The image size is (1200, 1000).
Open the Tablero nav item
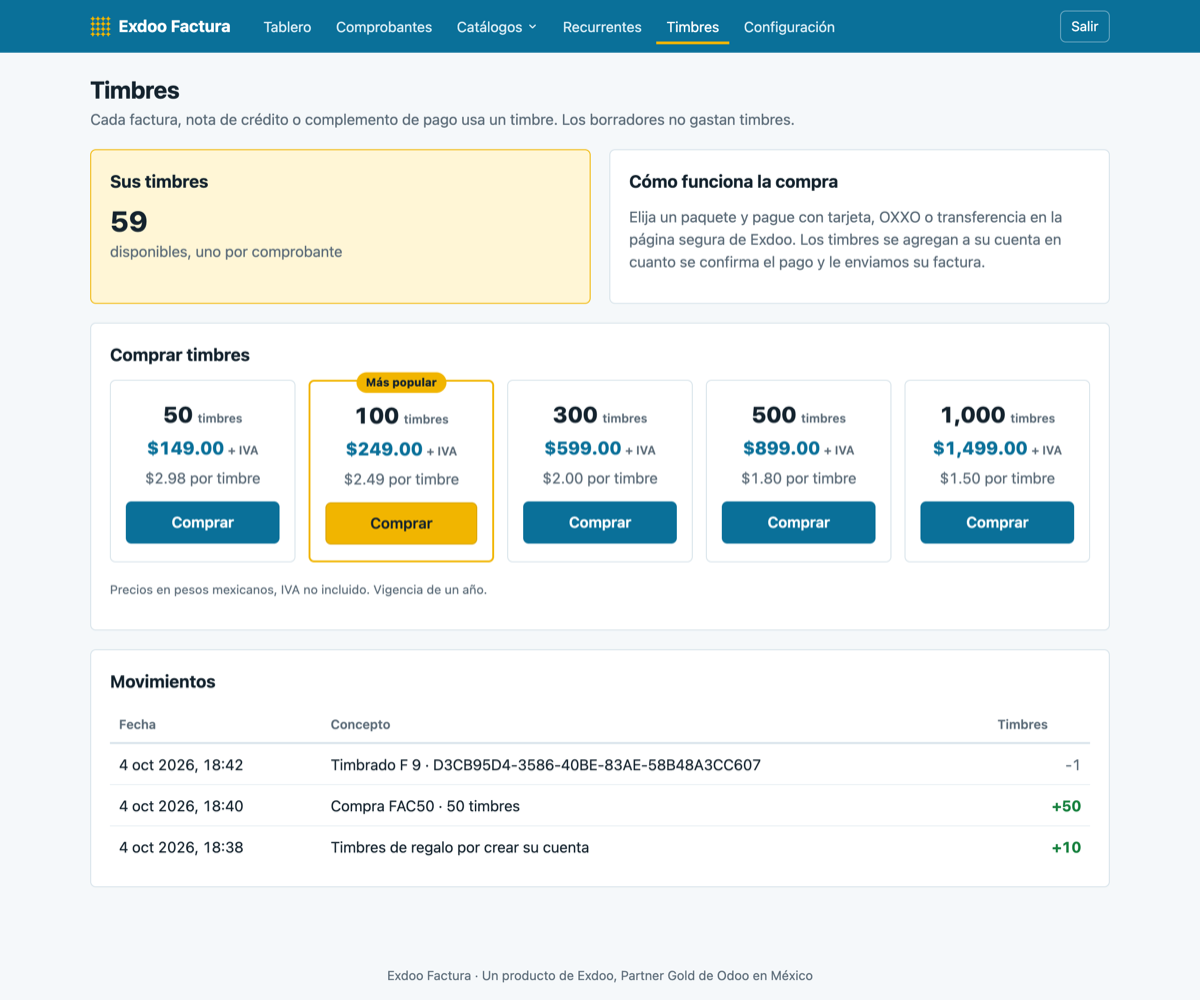(x=287, y=27)
